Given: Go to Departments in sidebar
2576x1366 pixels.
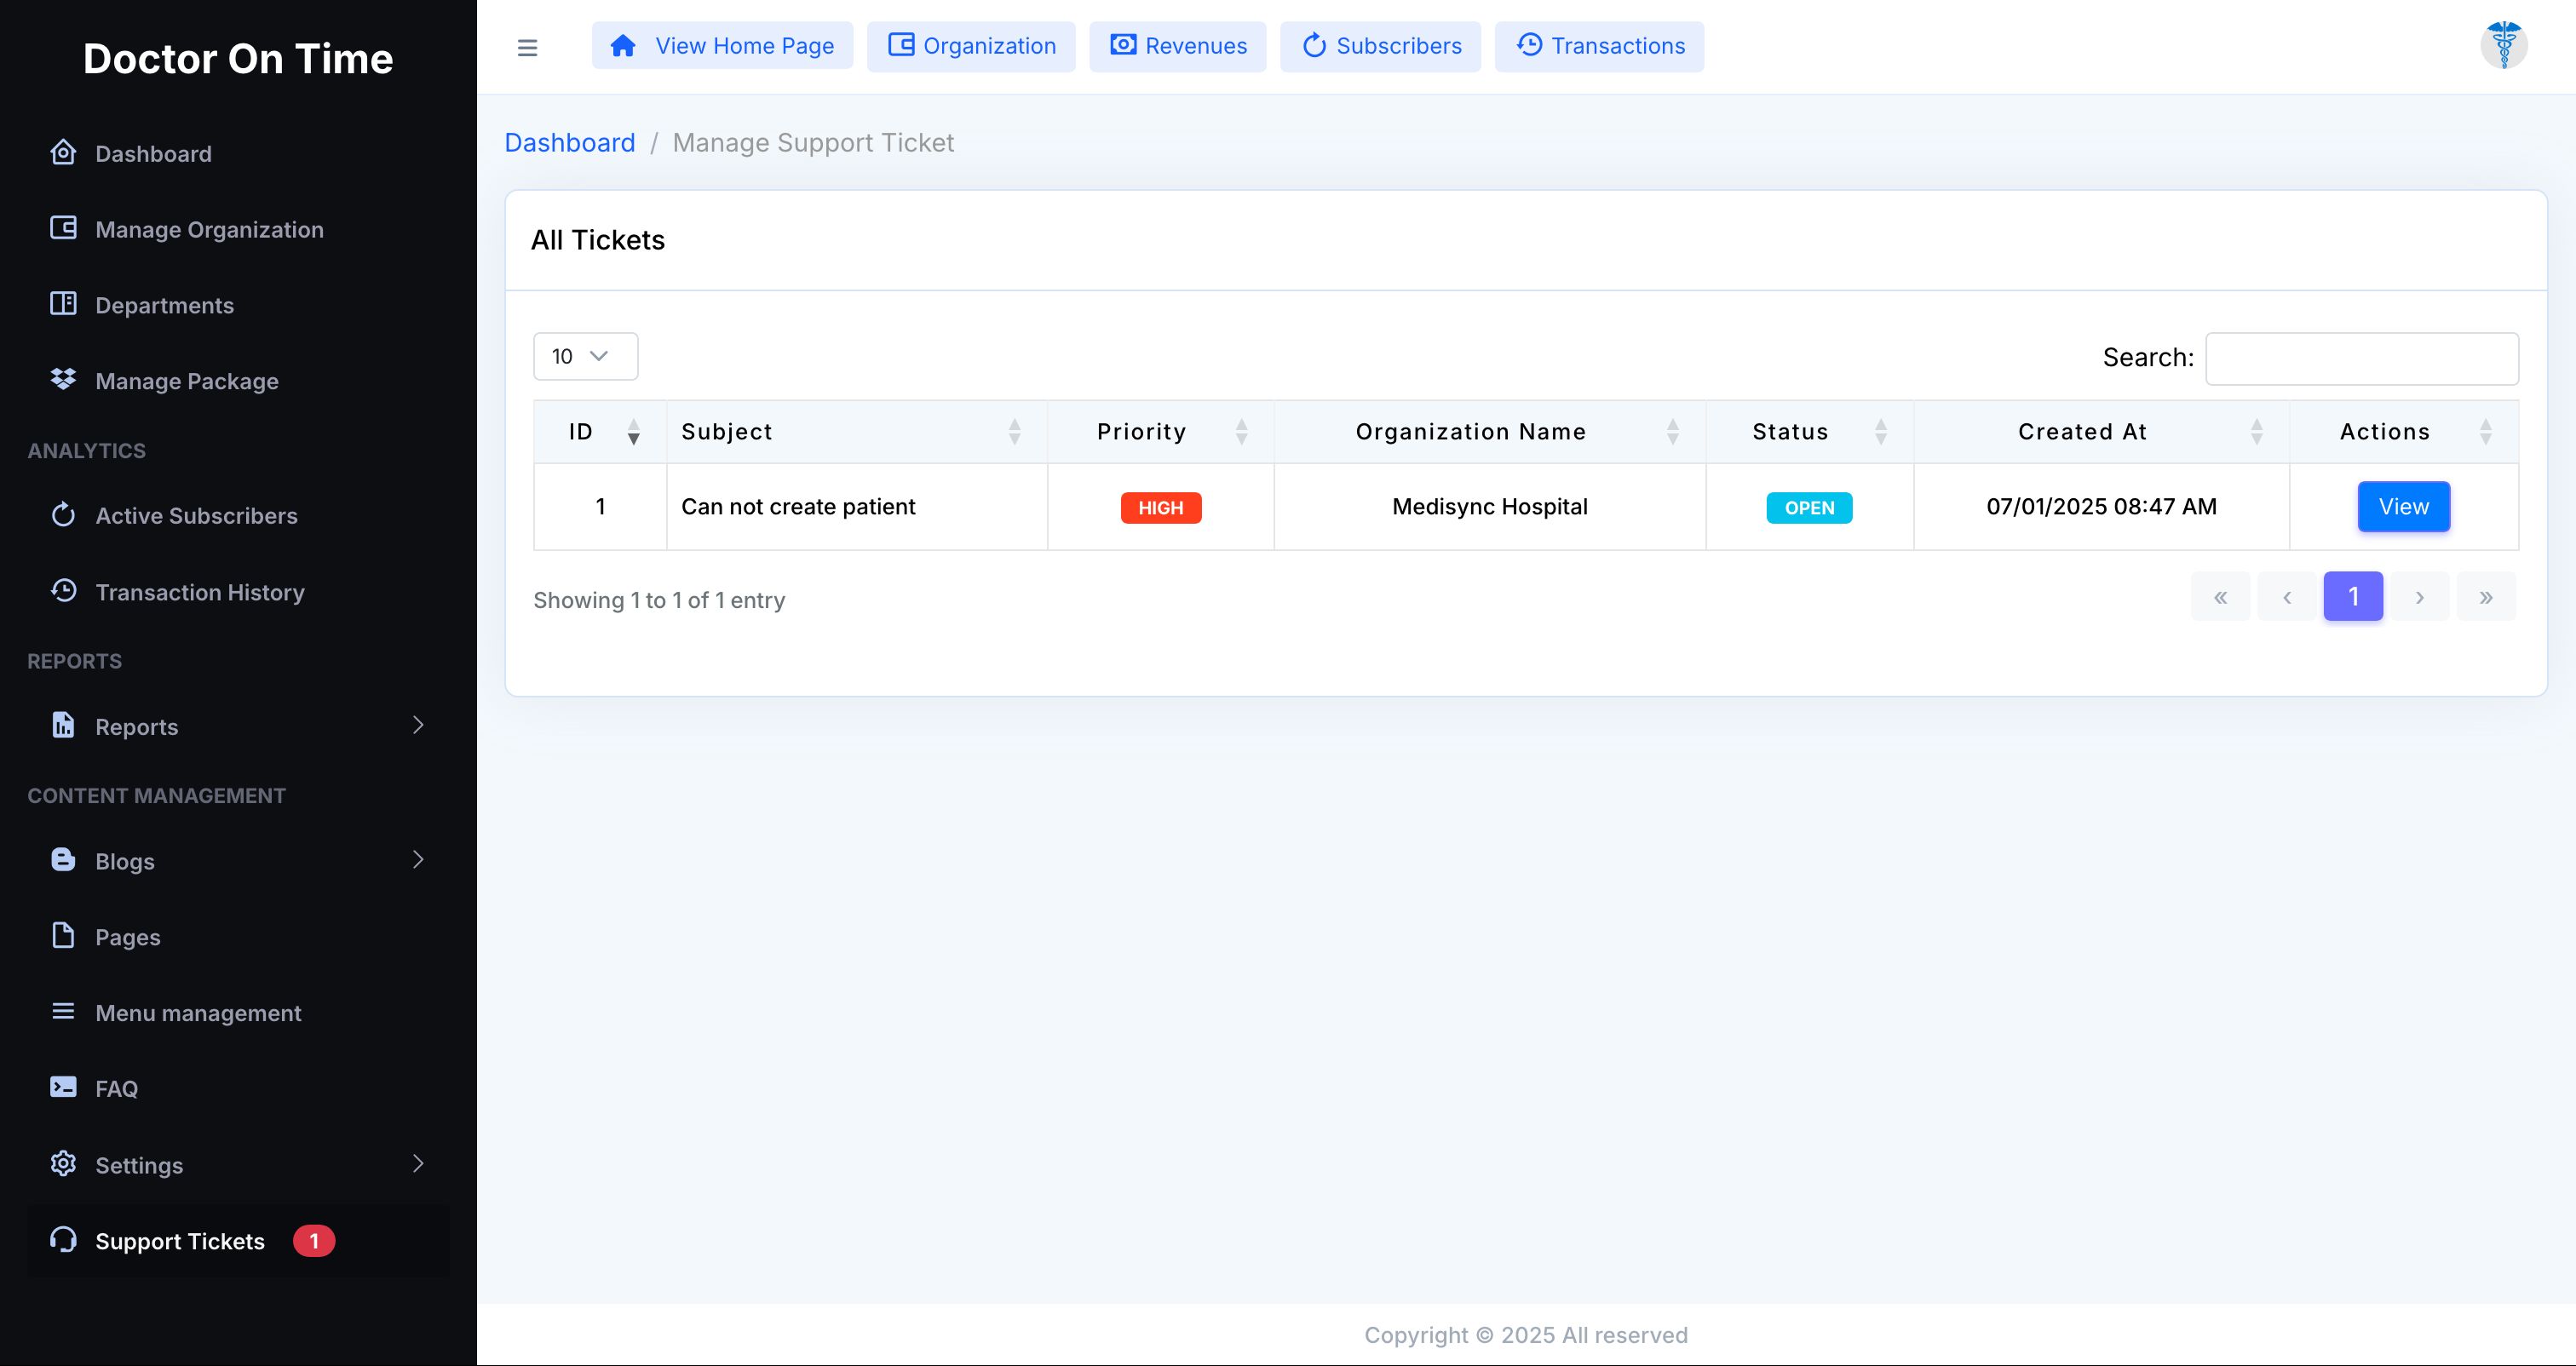Looking at the screenshot, I should click(x=238, y=305).
